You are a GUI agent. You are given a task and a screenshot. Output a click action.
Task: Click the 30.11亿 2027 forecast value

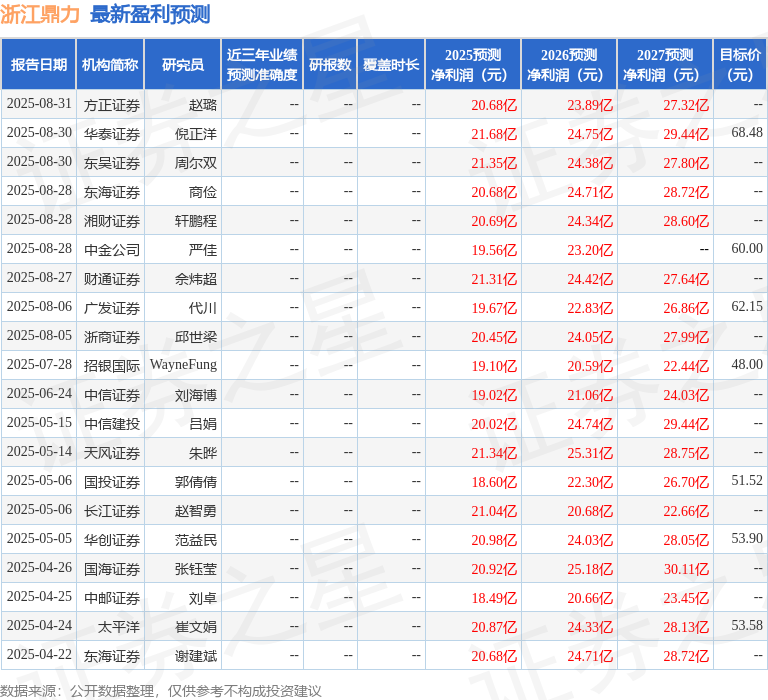coord(686,569)
